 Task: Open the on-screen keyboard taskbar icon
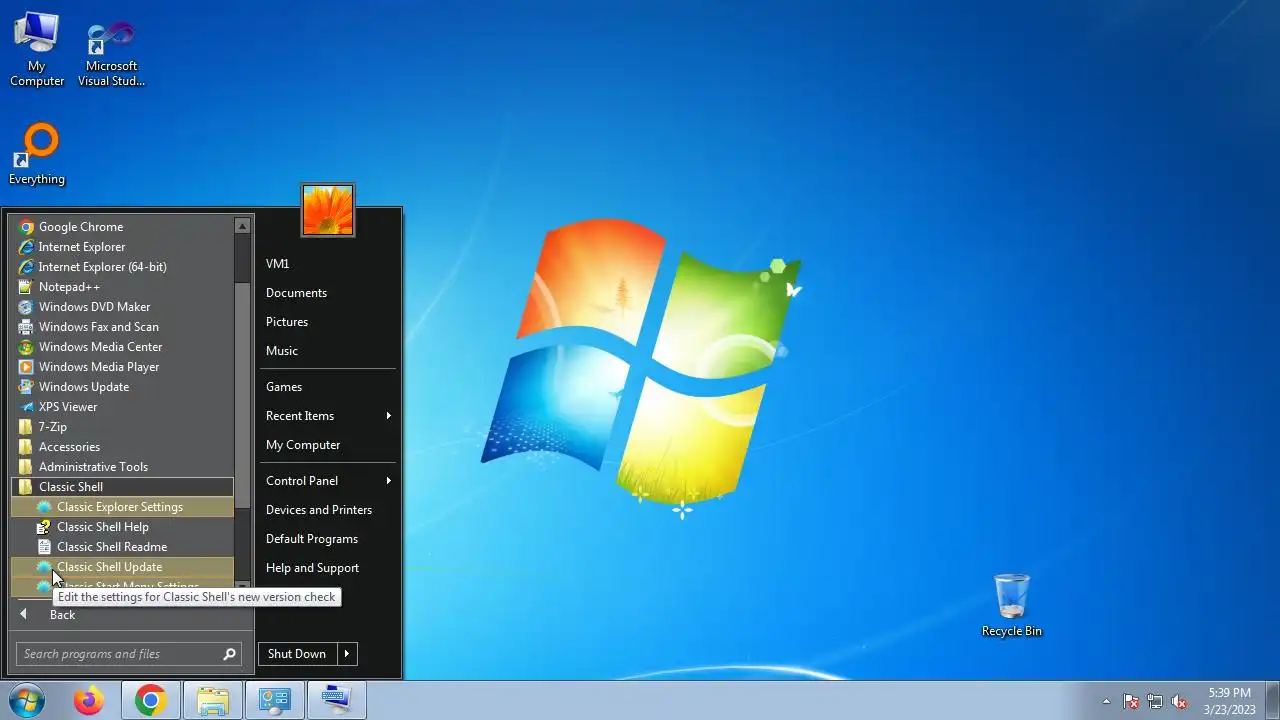(337, 700)
